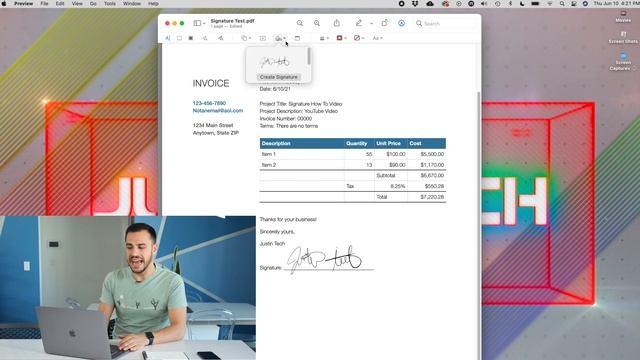Select the Redact selection tool
Viewport: 640px width, 360px height.
[191, 38]
